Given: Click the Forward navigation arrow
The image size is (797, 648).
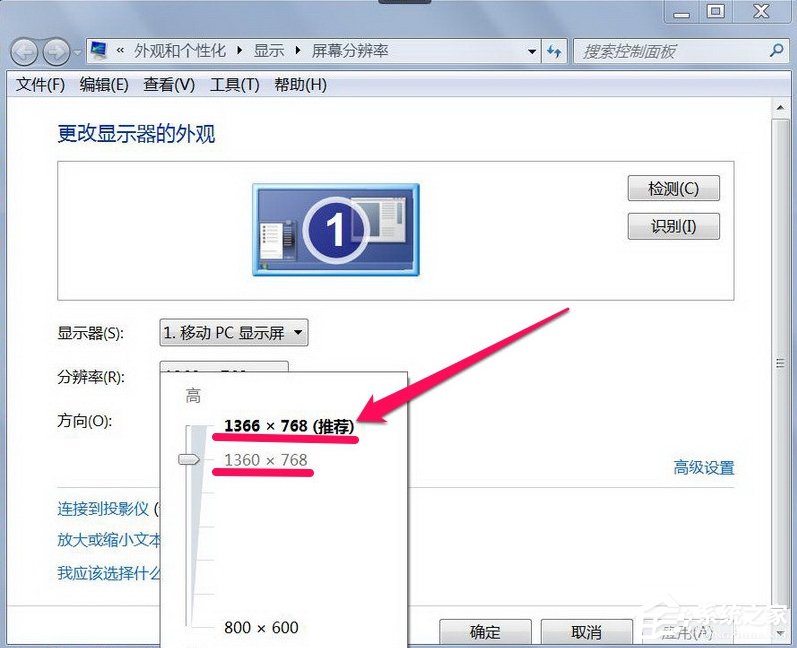Looking at the screenshot, I should click(56, 51).
